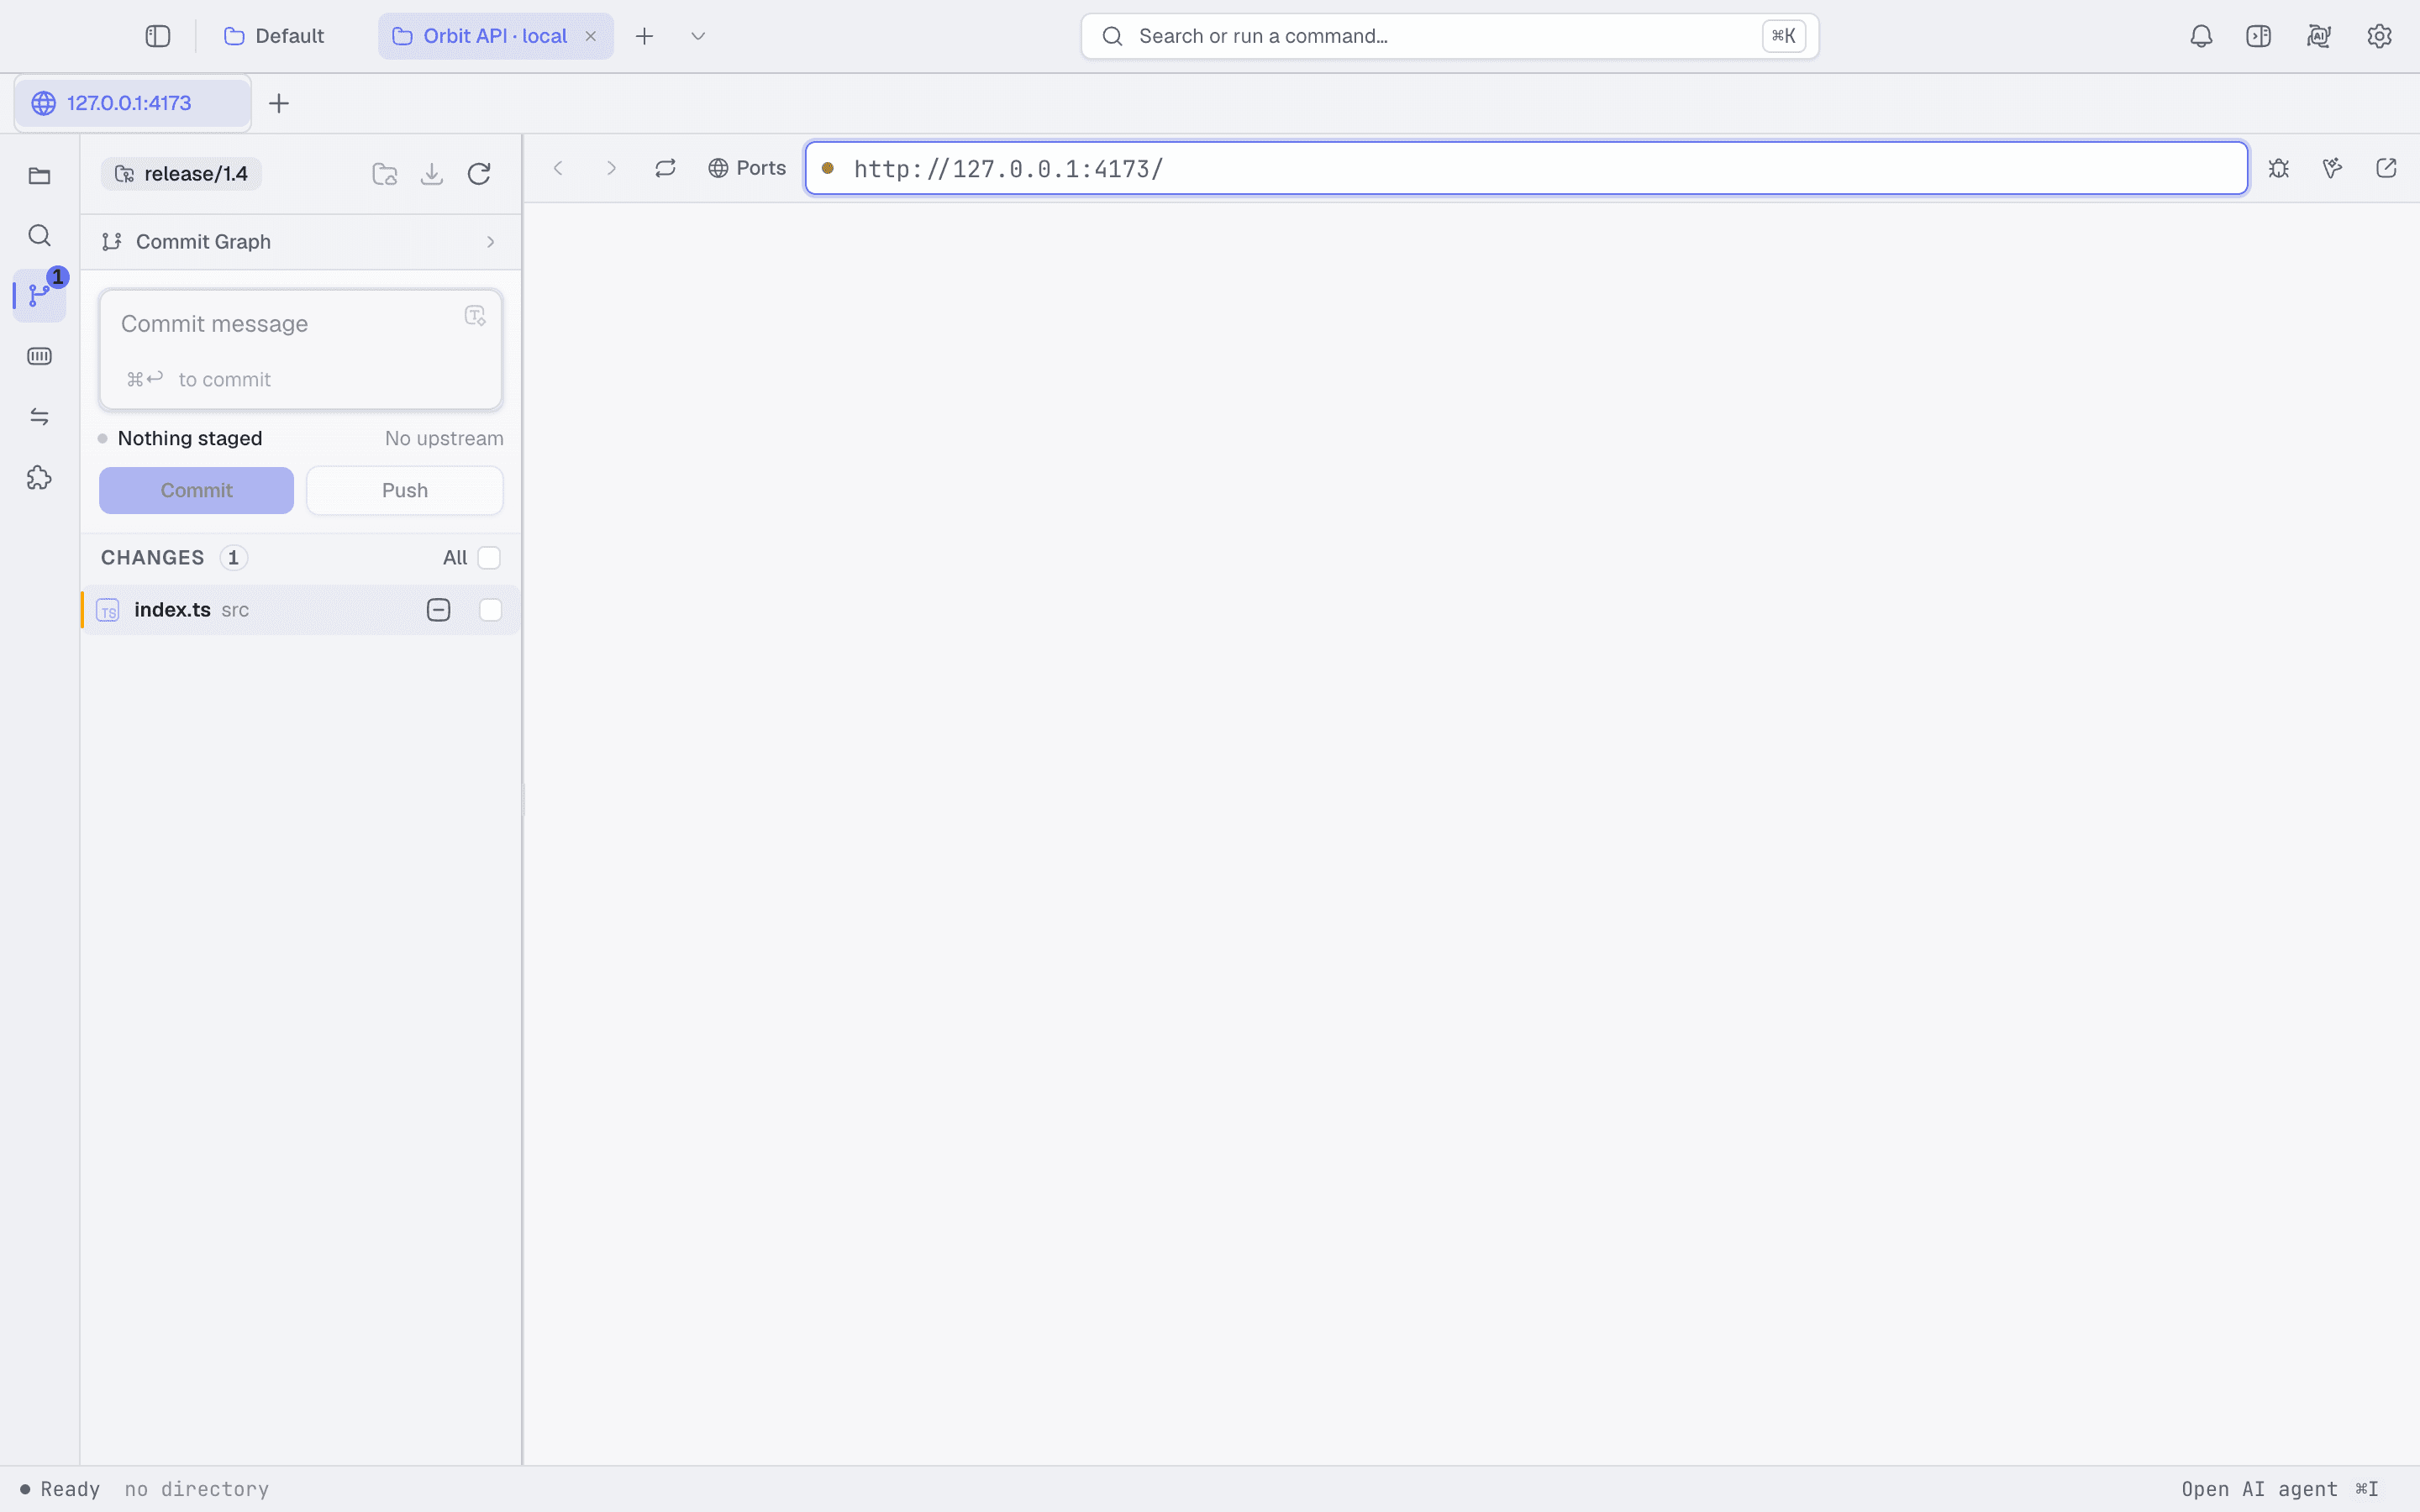Open the Ports panel sidebar icon
The width and height of the screenshot is (2420, 1512).
click(39, 356)
